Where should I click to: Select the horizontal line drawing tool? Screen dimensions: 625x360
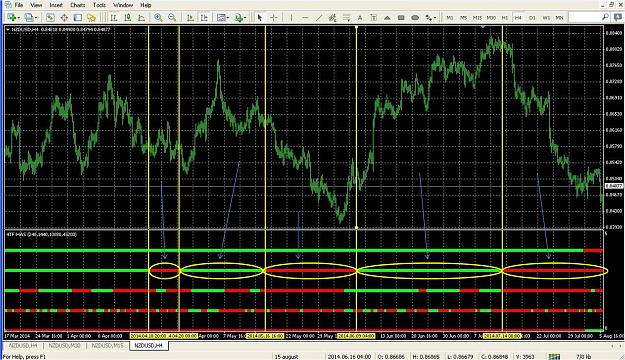[x=305, y=18]
